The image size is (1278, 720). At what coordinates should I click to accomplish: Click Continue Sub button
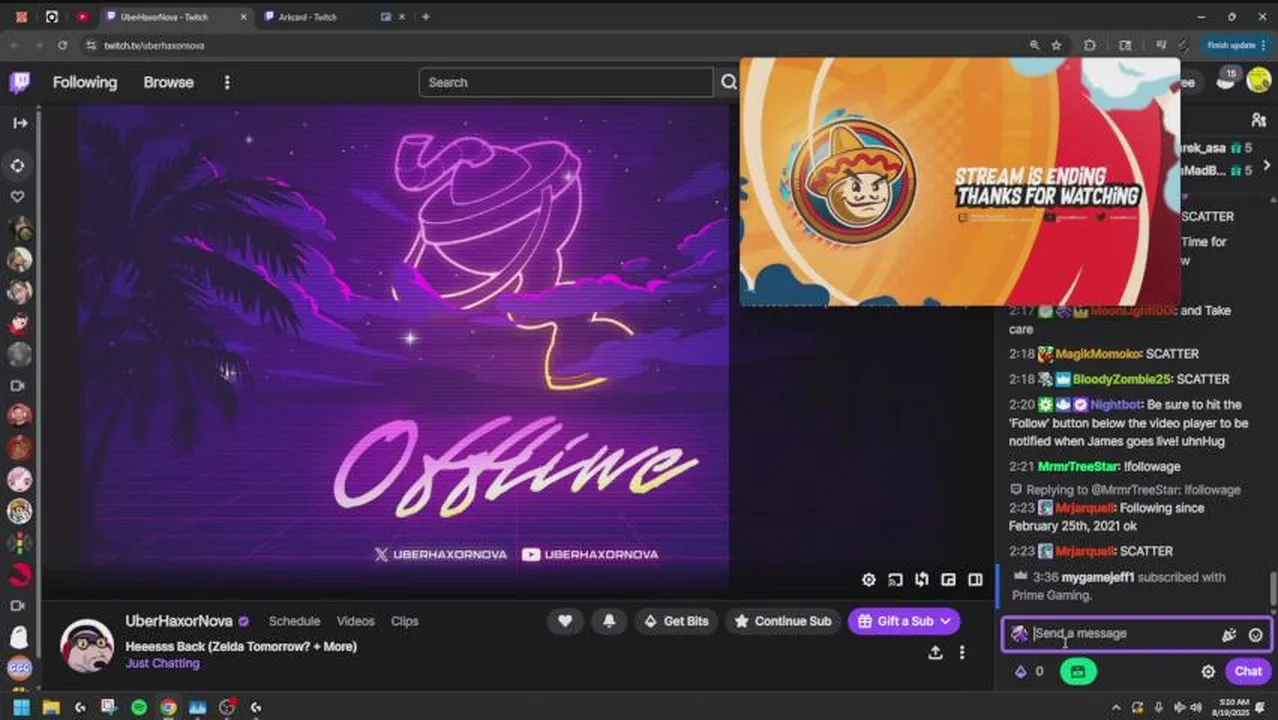coord(783,621)
